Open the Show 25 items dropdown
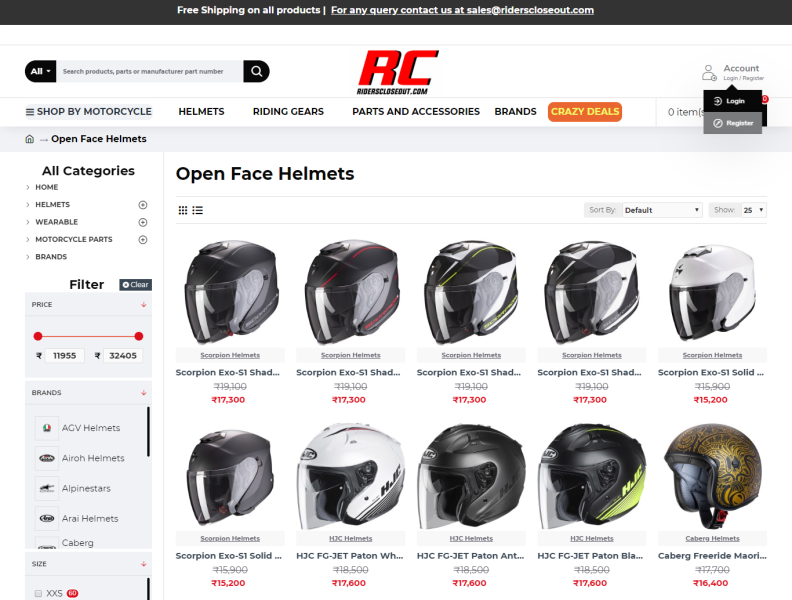Screen dimensions: 792x600 (754, 210)
